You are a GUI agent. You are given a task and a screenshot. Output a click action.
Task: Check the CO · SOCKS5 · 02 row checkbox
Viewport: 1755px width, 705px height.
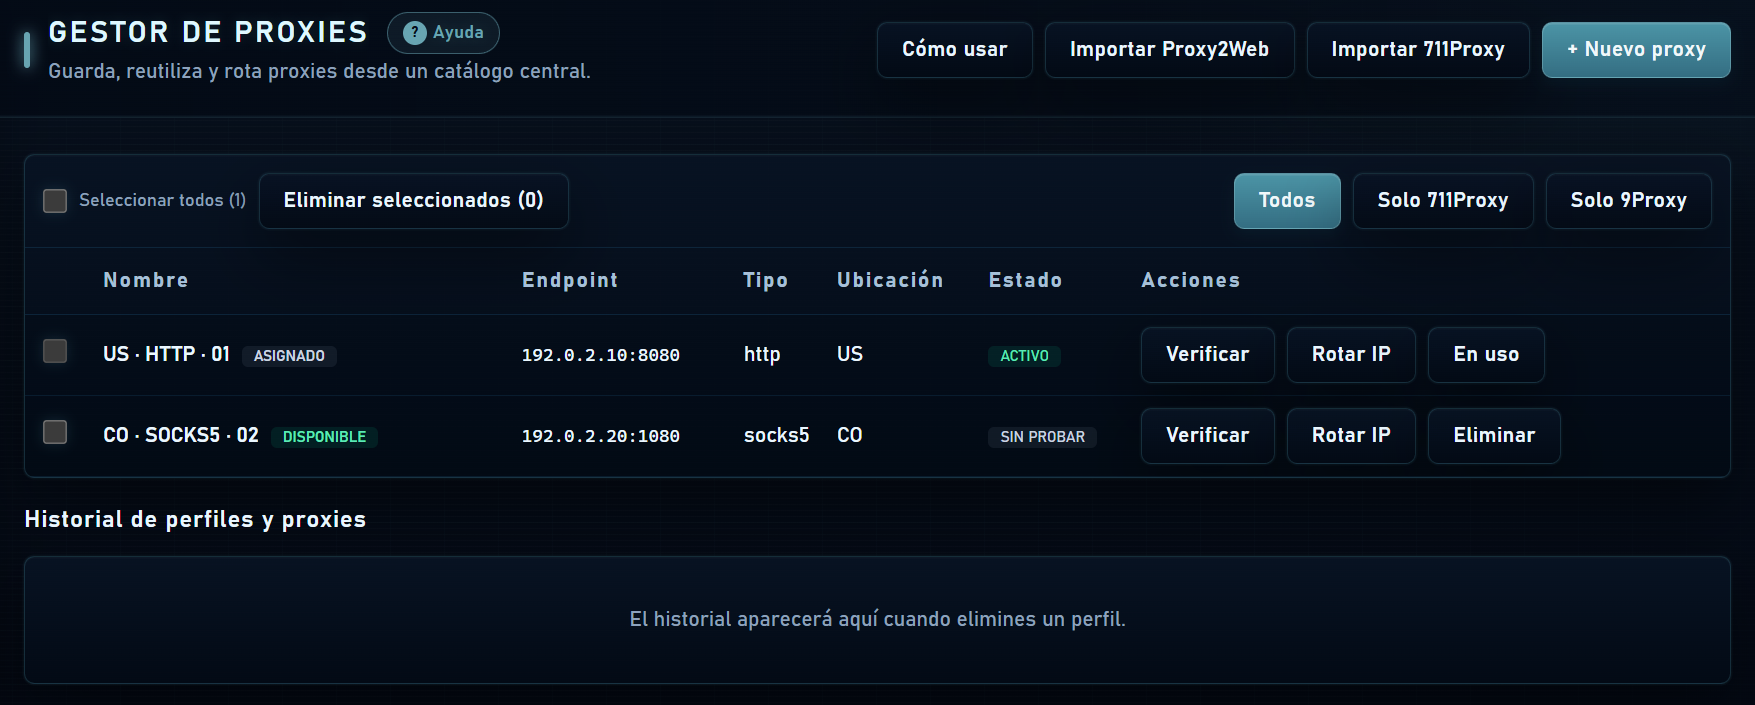pos(55,432)
